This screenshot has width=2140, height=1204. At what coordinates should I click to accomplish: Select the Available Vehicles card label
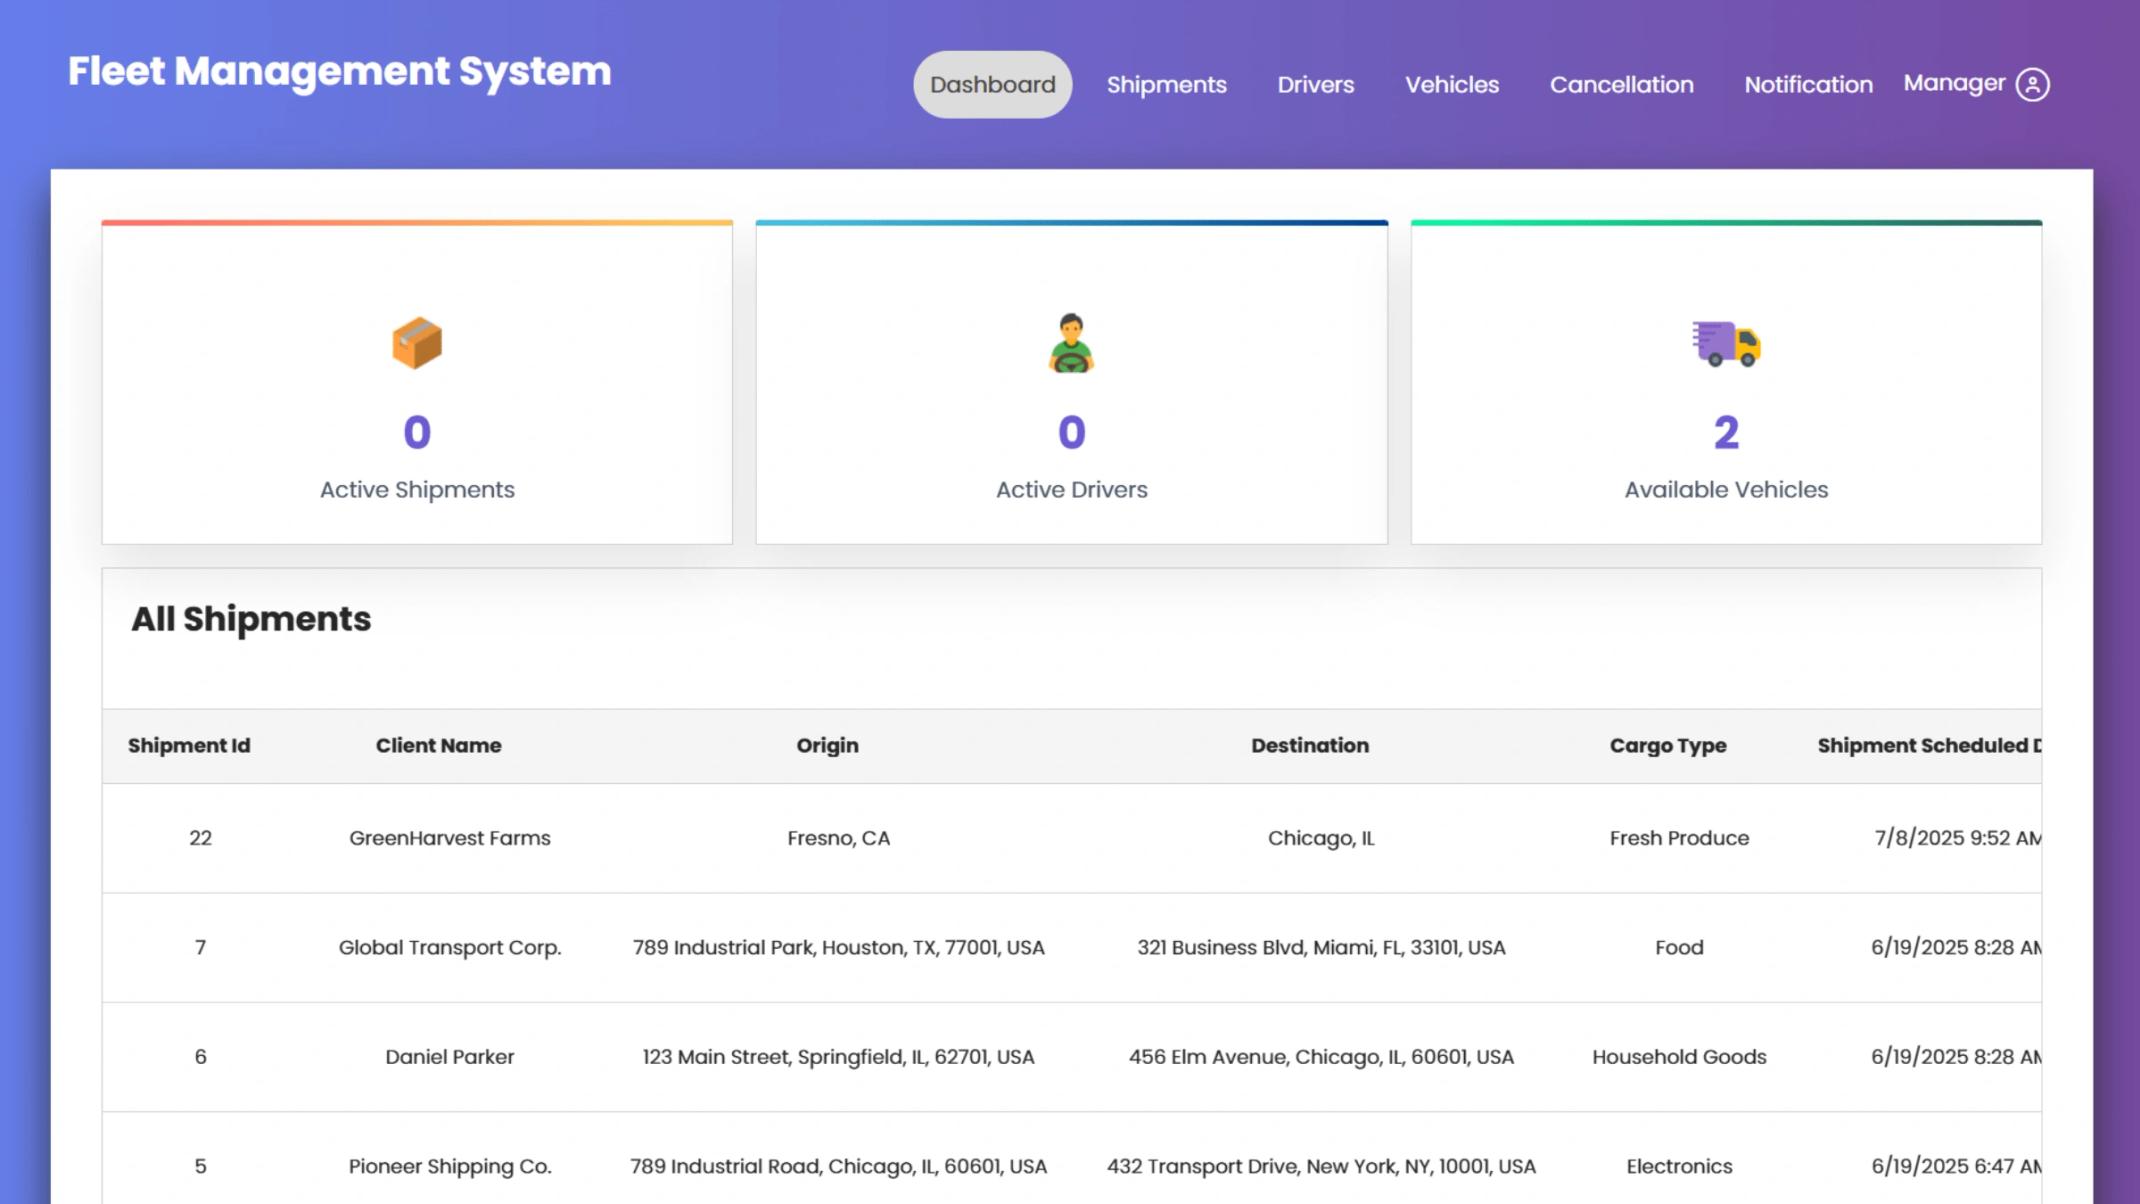pos(1726,489)
